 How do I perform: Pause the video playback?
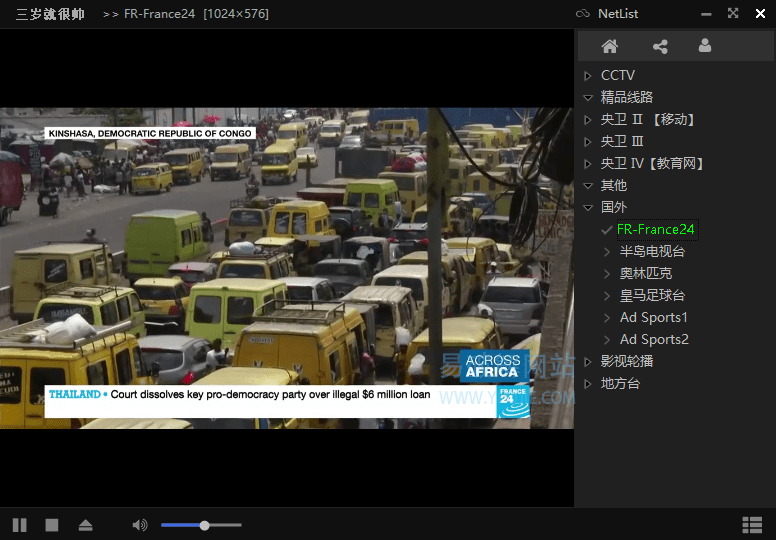[19, 525]
